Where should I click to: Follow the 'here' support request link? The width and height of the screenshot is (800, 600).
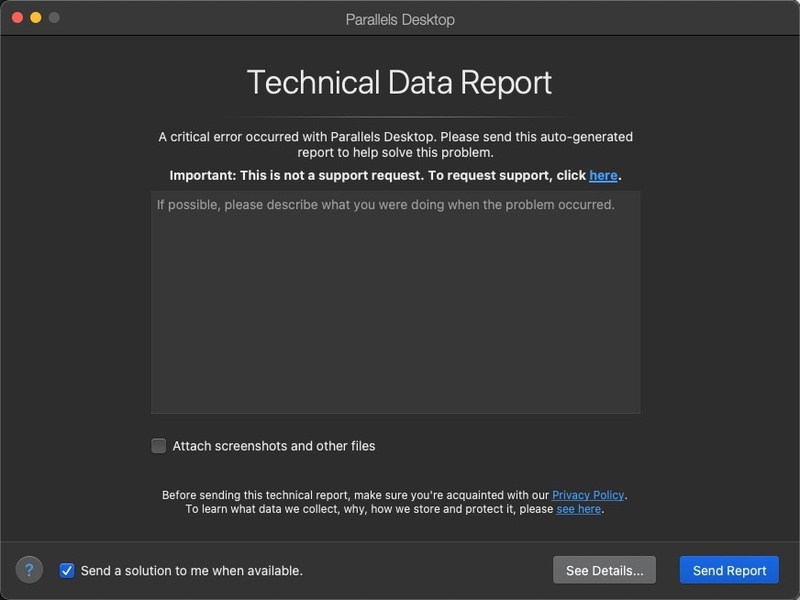[603, 175]
